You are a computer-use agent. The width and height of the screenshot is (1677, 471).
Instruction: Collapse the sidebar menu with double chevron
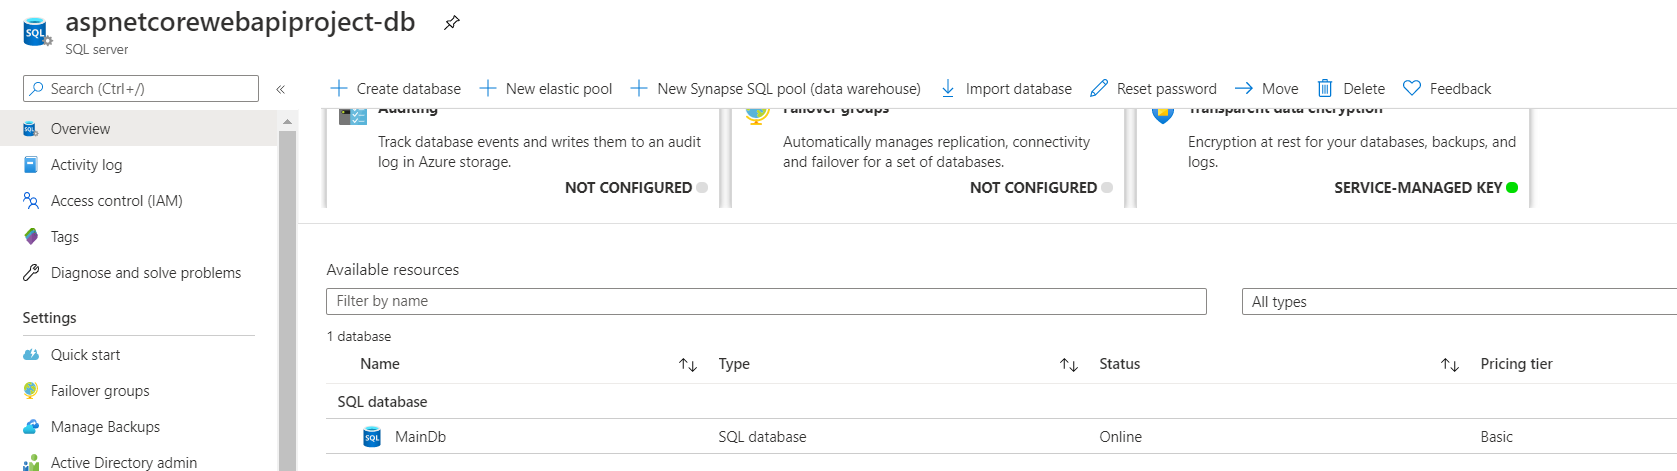tap(280, 89)
